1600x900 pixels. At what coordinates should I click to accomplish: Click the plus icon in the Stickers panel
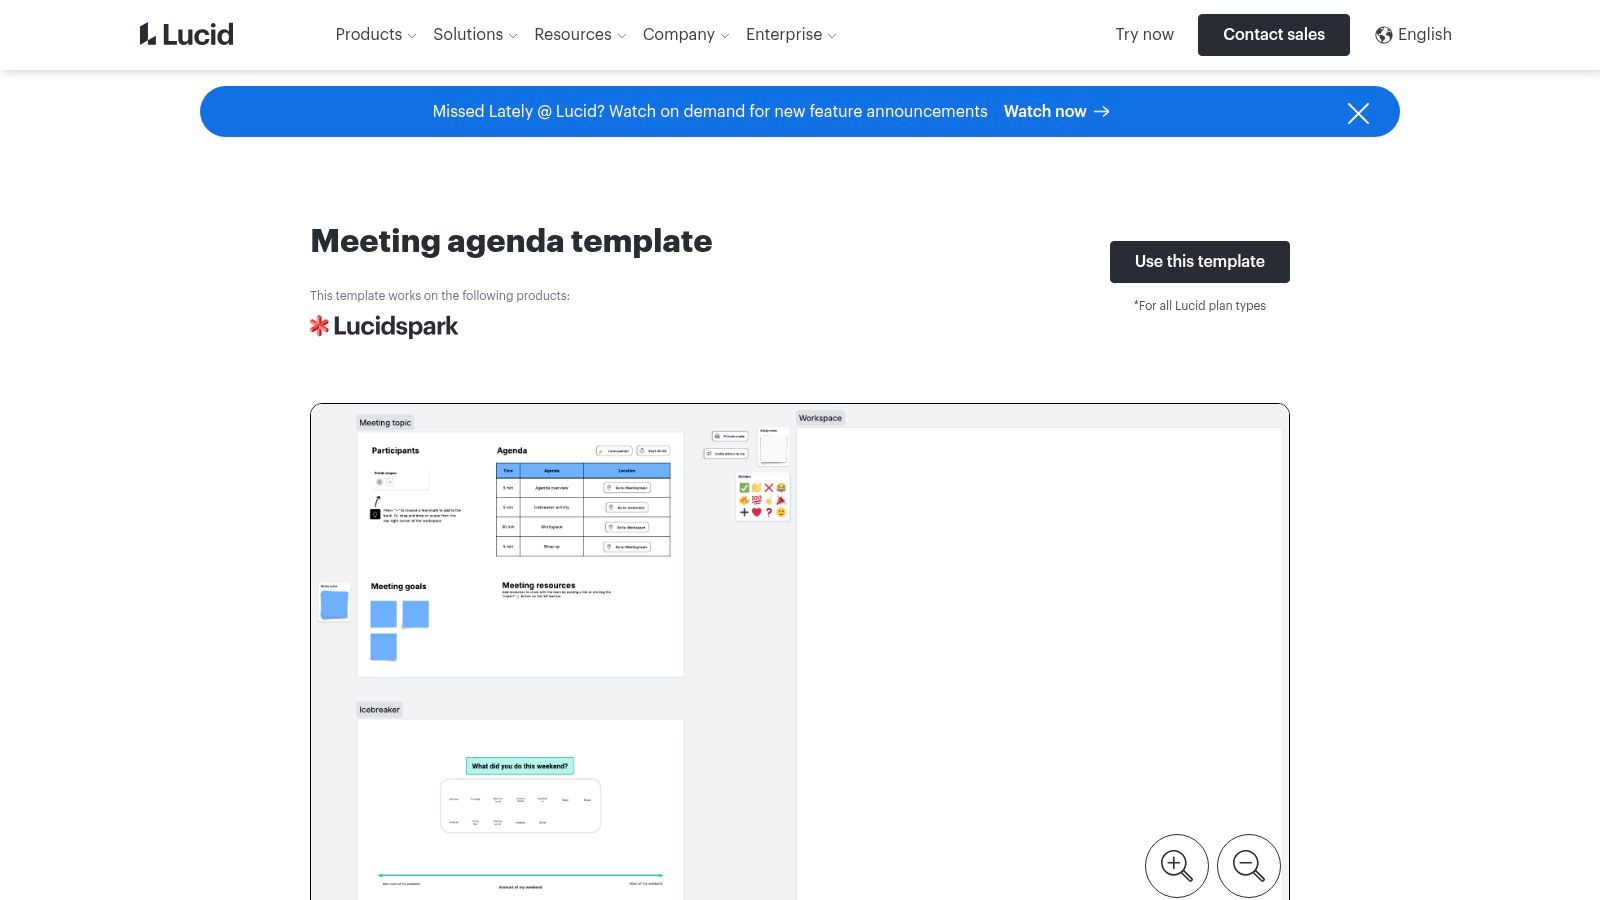744,512
